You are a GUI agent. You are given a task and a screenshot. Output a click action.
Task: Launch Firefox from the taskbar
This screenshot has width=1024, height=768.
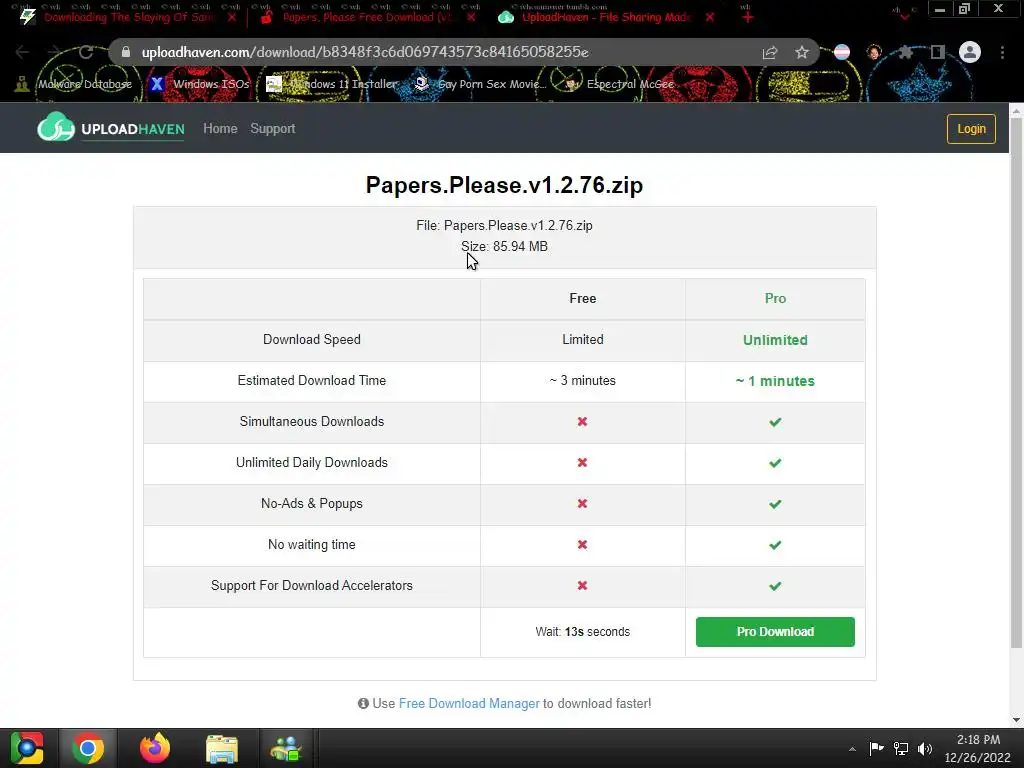(155, 748)
